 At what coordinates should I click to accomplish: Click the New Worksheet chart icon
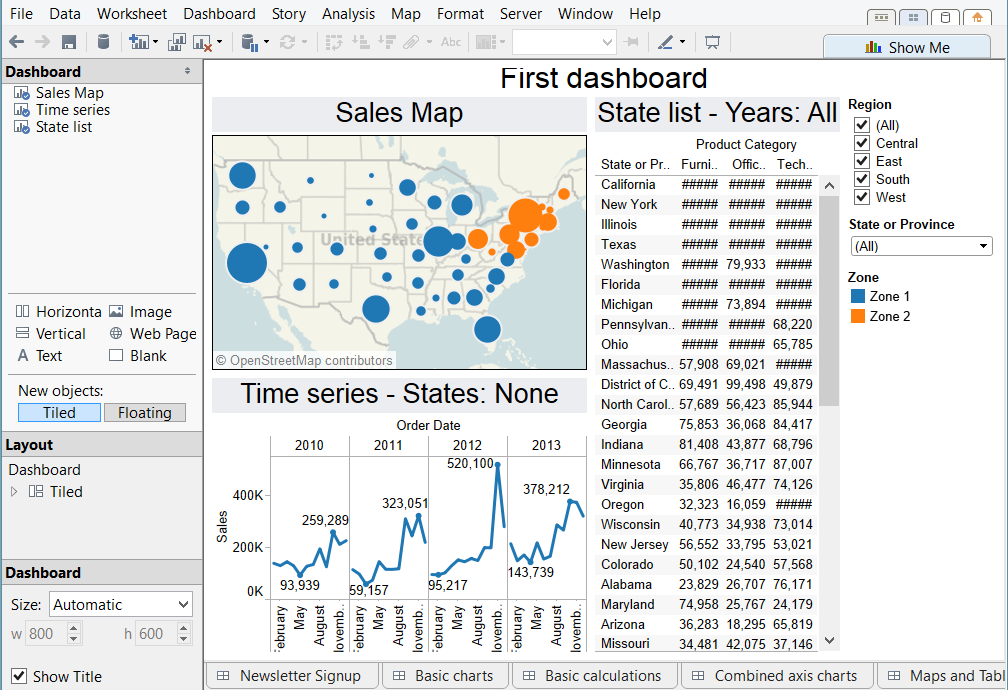138,42
